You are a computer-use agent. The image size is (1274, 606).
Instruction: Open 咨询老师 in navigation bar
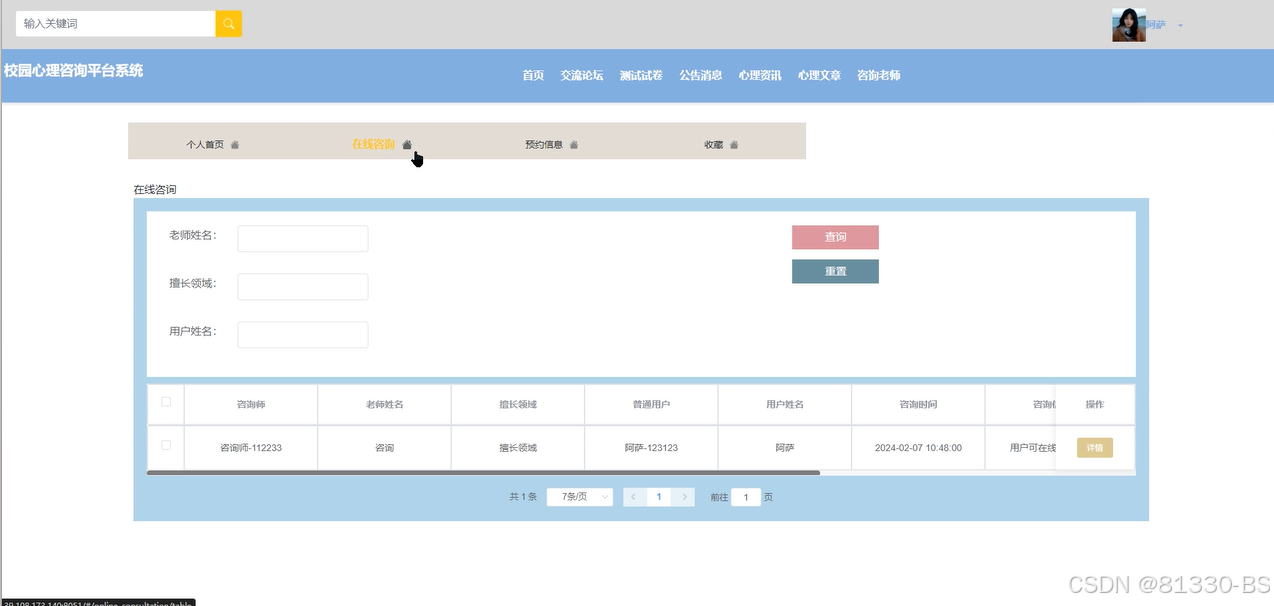coord(879,75)
